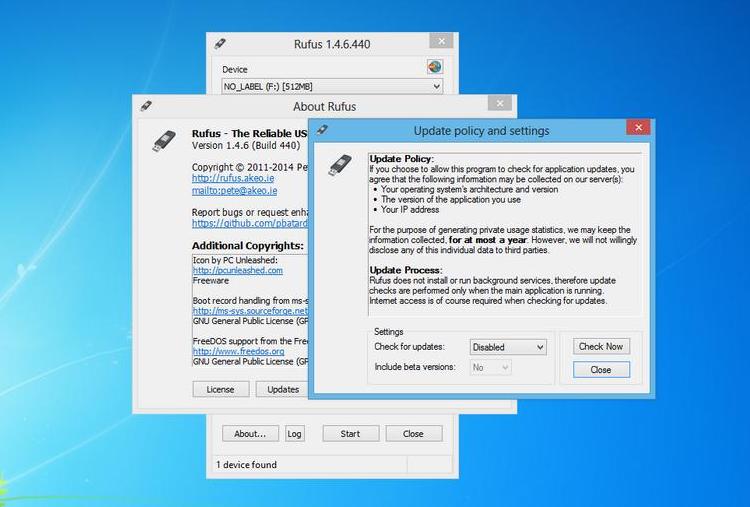This screenshot has height=507, width=750.
Task: Click the 'Rufus - The Reliable' title text
Action: [x=242, y=133]
